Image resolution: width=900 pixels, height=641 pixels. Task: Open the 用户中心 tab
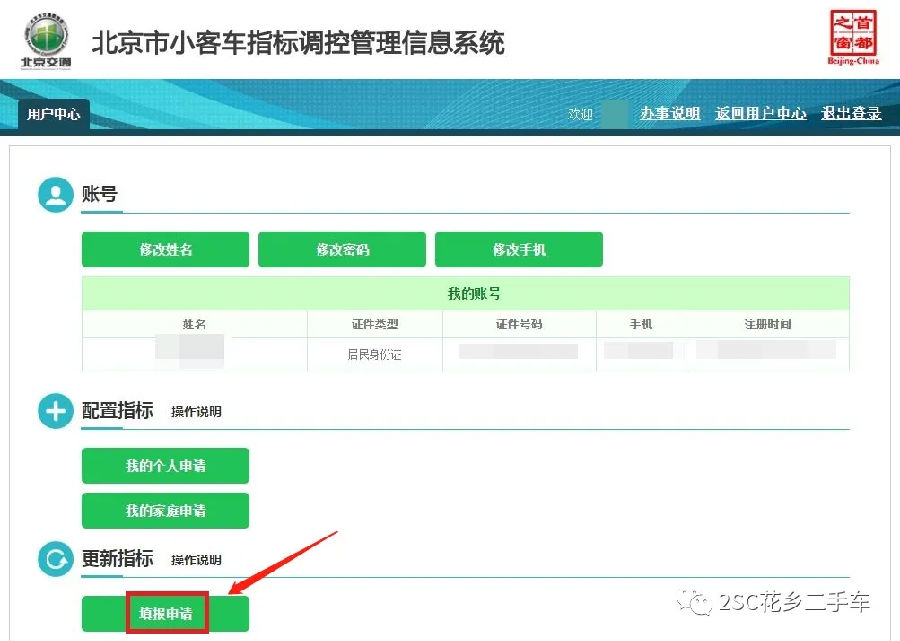[53, 114]
